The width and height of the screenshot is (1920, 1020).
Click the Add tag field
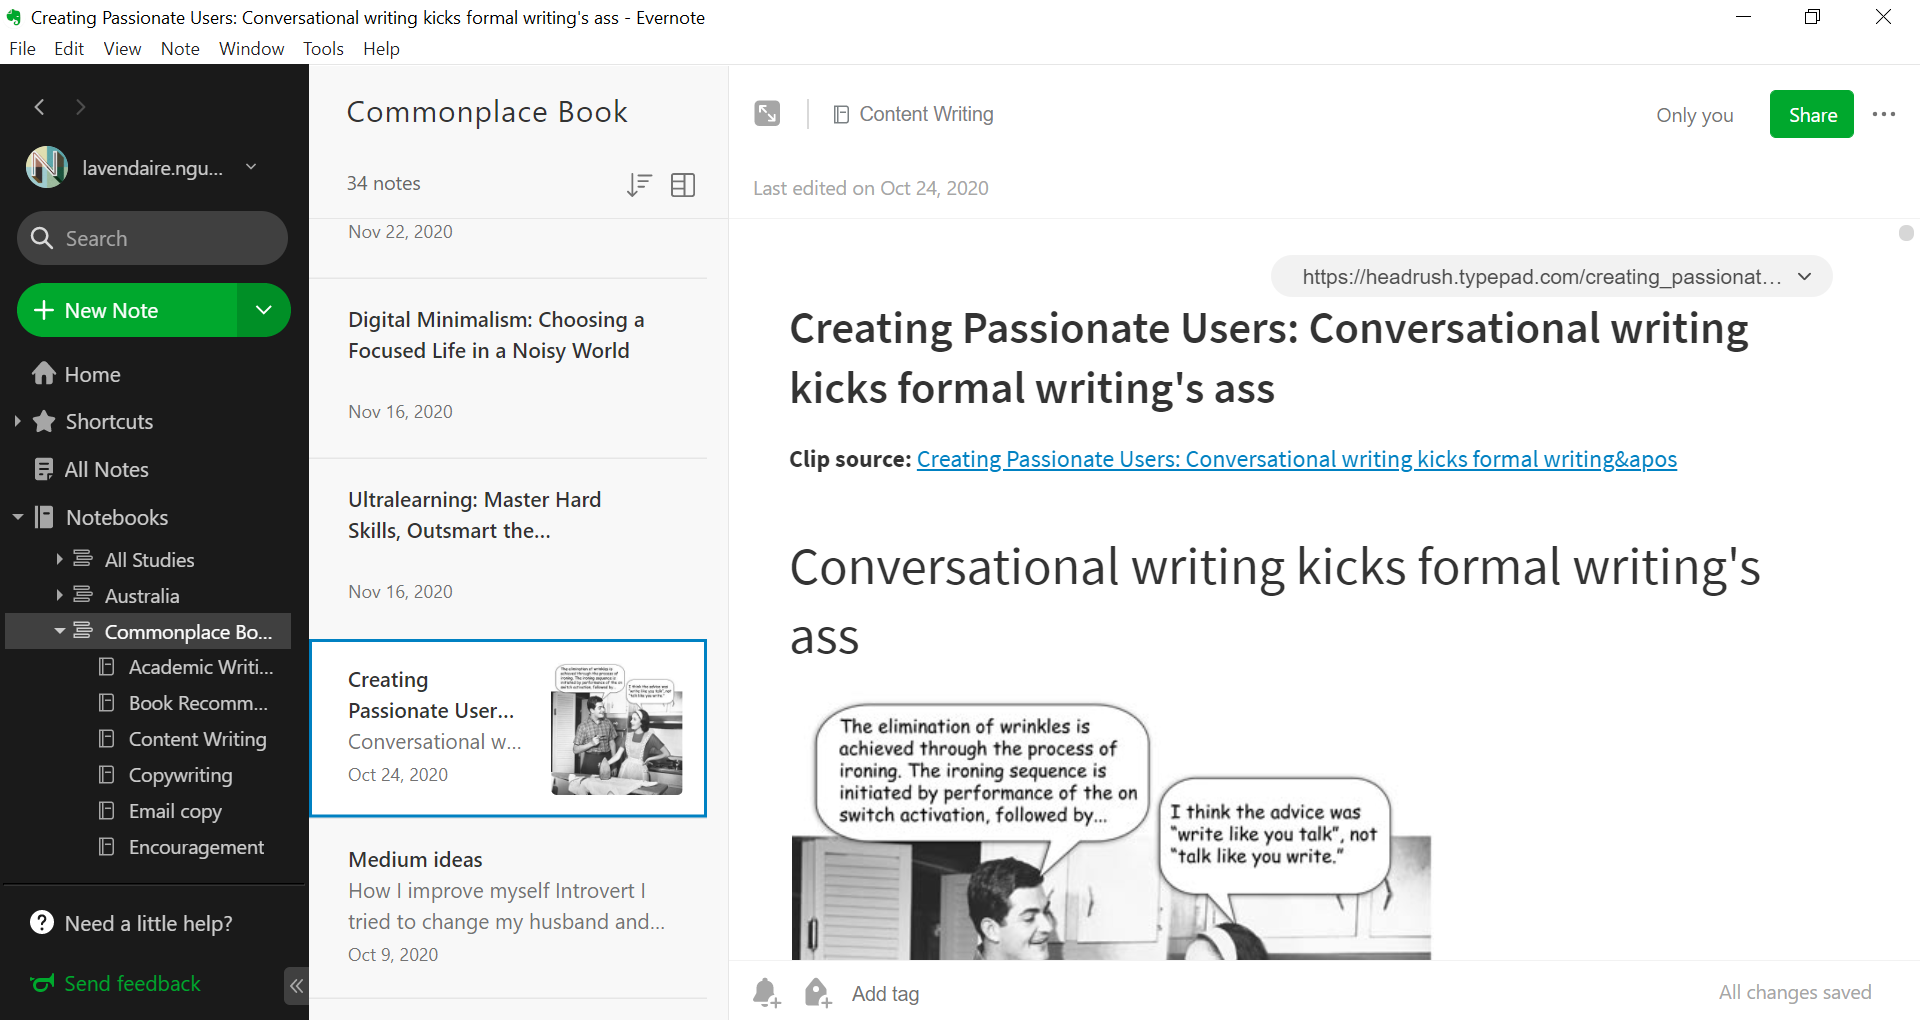point(885,994)
